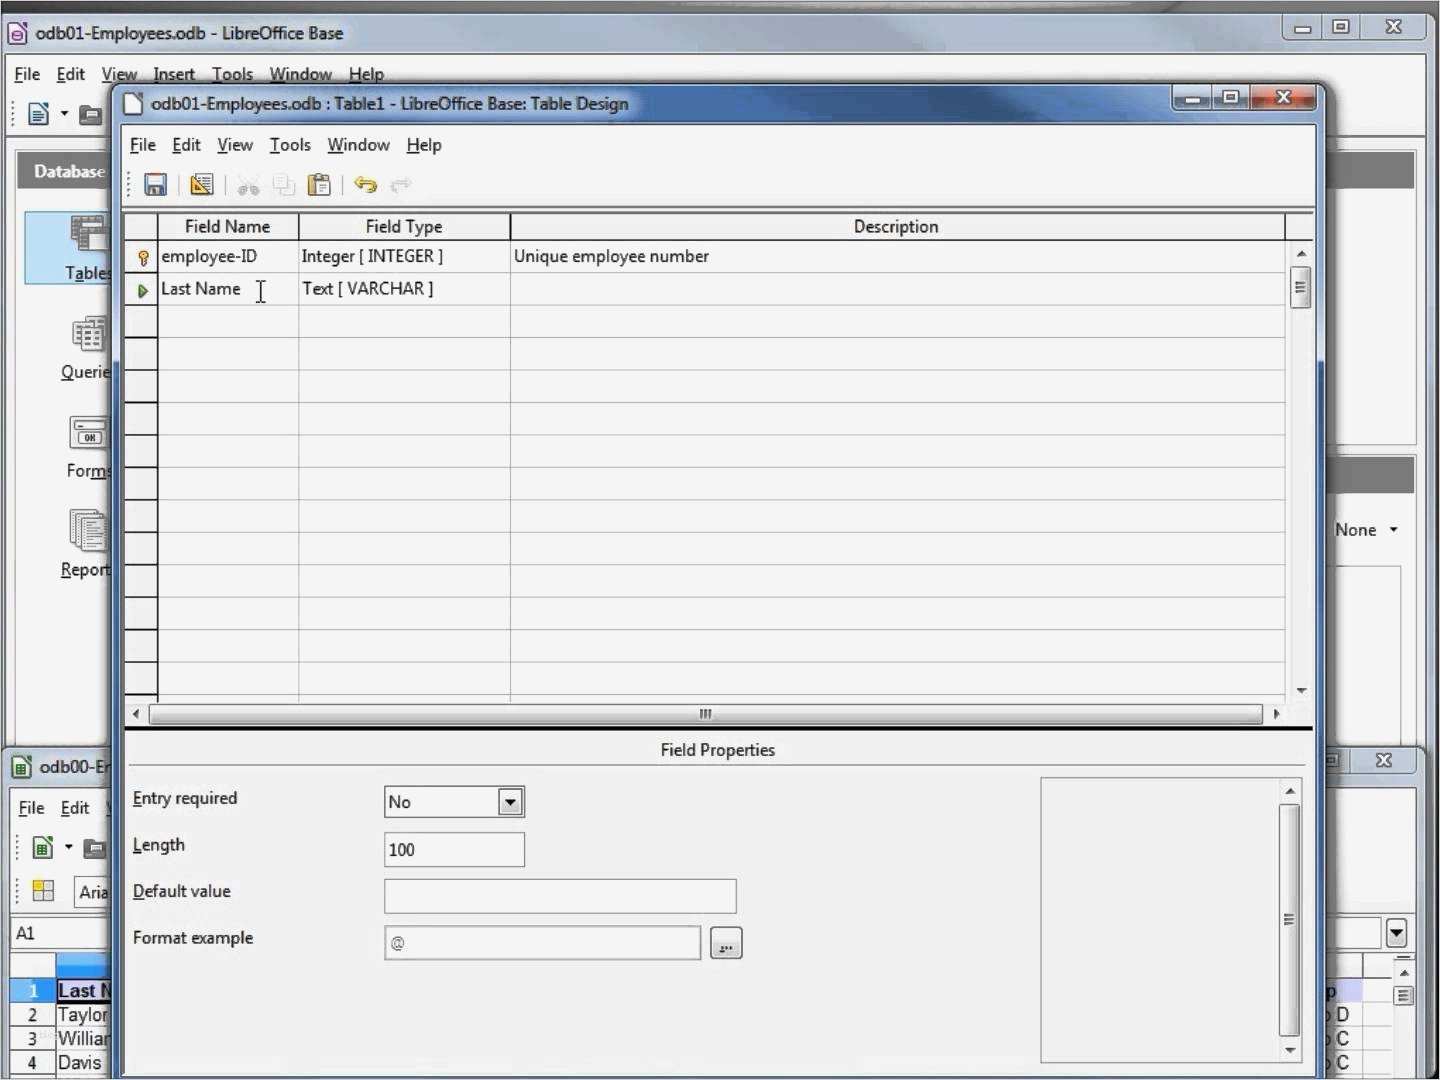Open the dropdown arrow near bottom right spreadsheet

tap(1397, 933)
